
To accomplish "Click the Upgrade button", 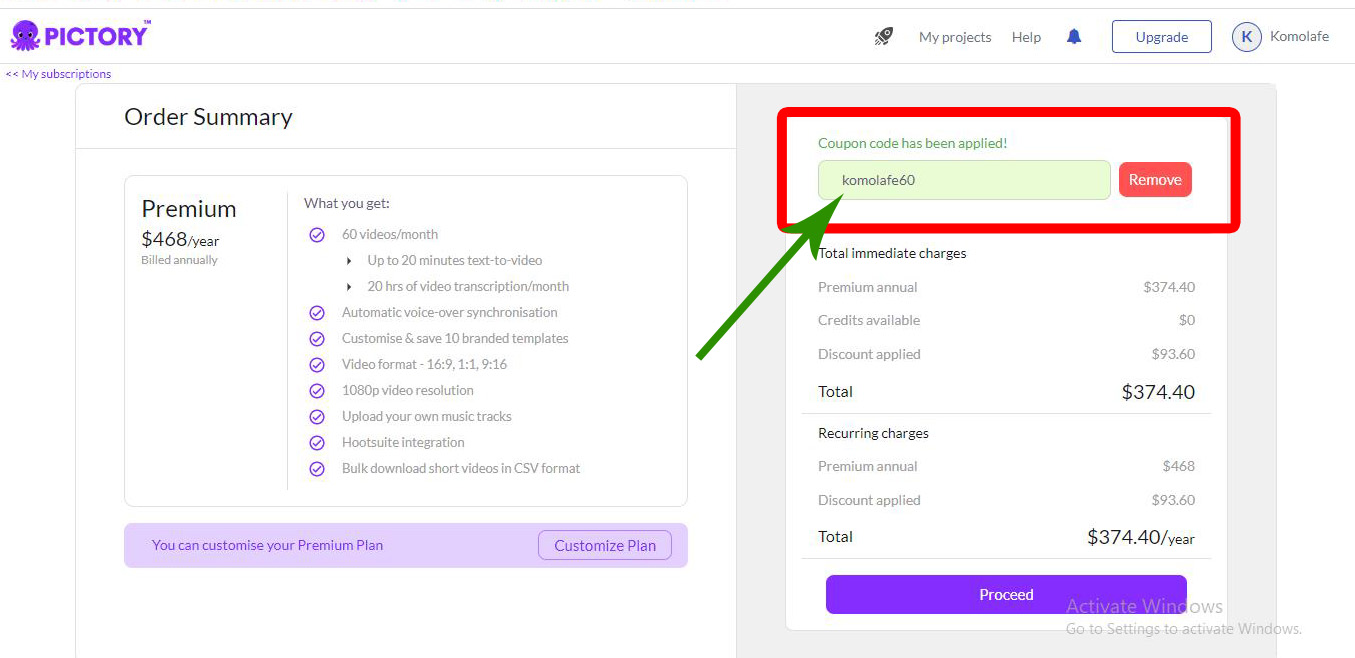I will [1162, 37].
